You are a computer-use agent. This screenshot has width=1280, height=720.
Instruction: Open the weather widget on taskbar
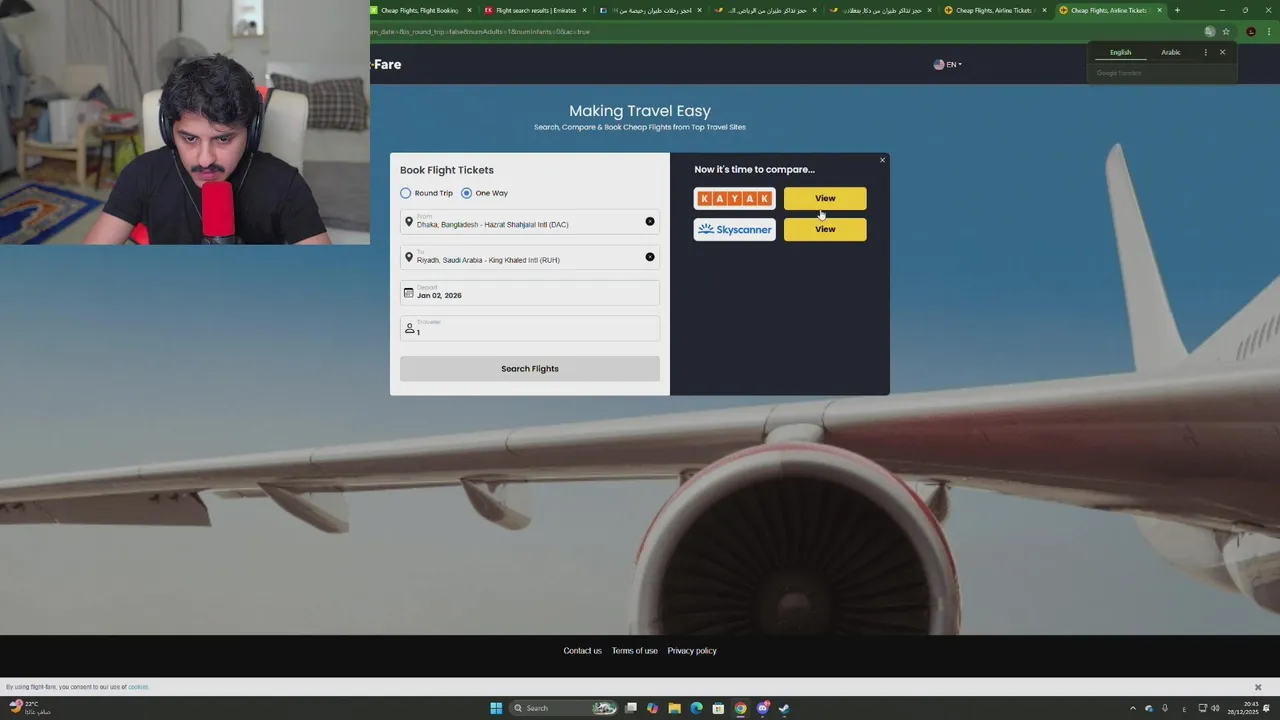[30, 707]
